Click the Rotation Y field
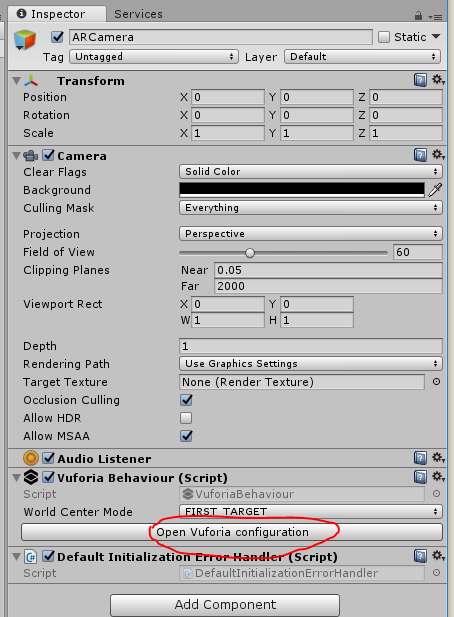Screen dimensions: 454x617 click(317, 115)
